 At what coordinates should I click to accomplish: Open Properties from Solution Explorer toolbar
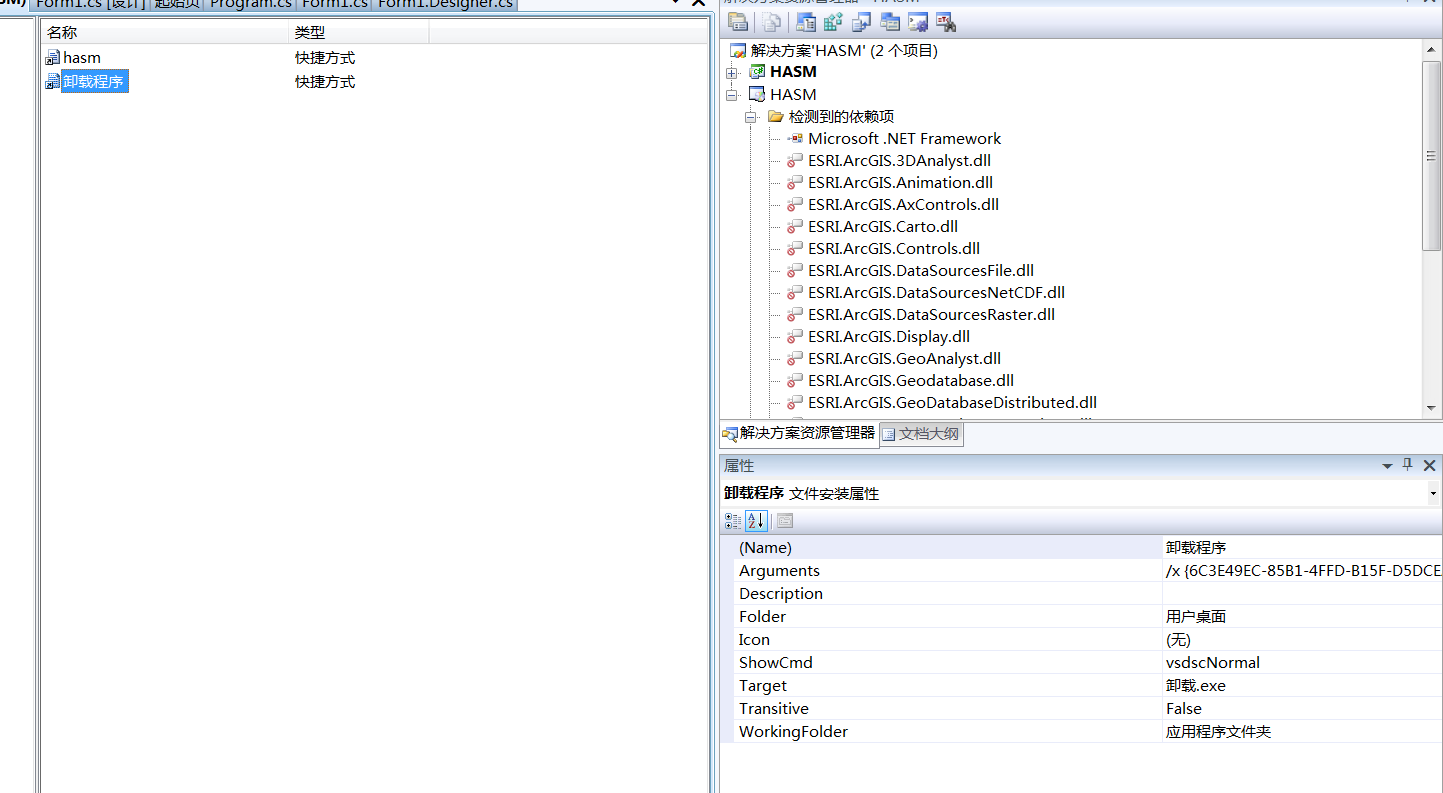click(x=738, y=22)
